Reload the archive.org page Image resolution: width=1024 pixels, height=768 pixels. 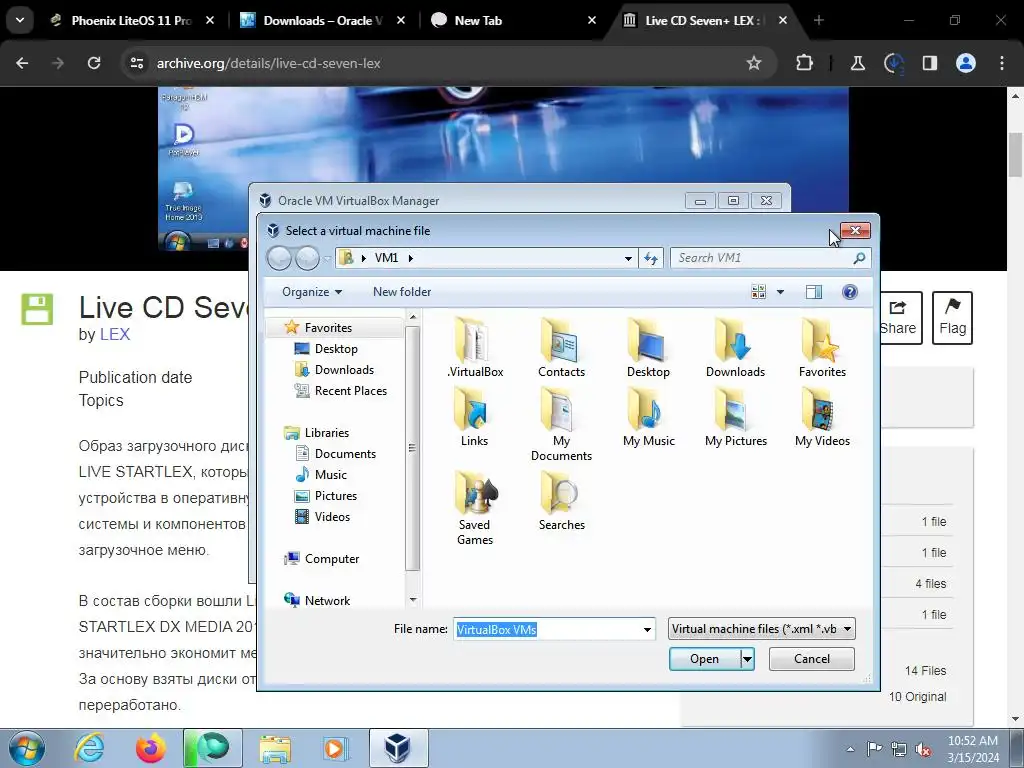tap(94, 63)
